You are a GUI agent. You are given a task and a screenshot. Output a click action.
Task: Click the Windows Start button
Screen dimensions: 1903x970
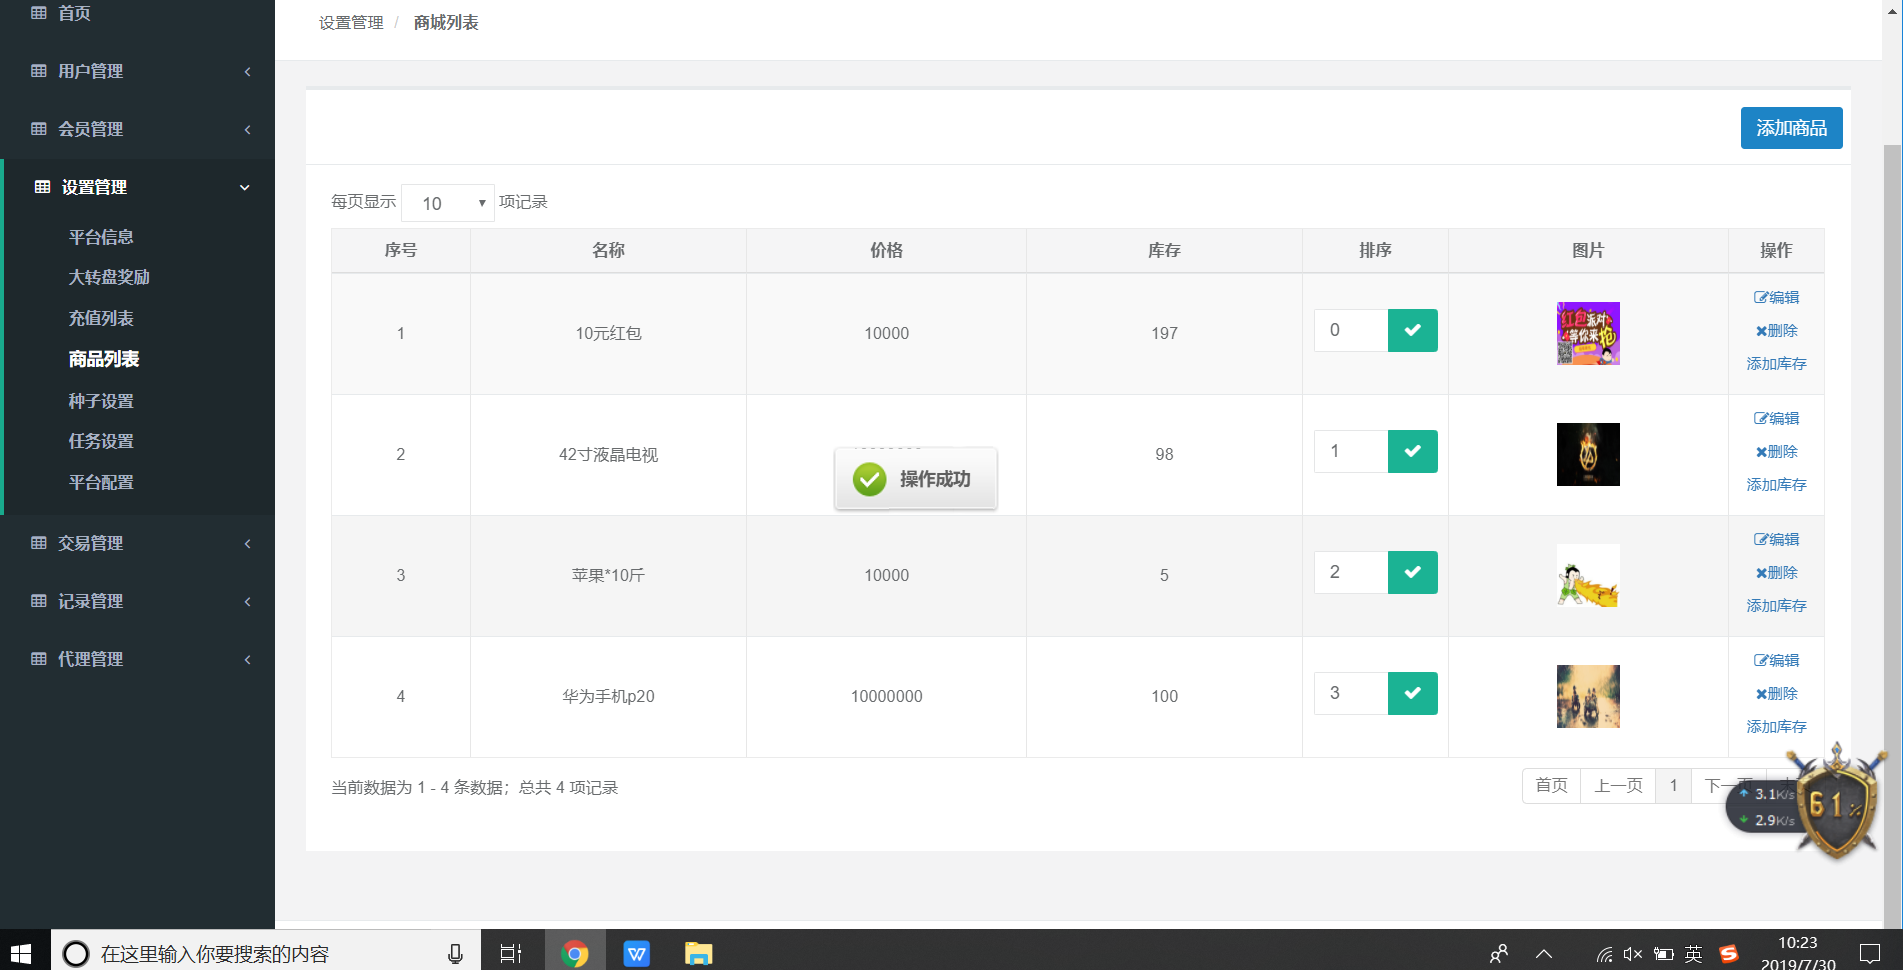[21, 953]
